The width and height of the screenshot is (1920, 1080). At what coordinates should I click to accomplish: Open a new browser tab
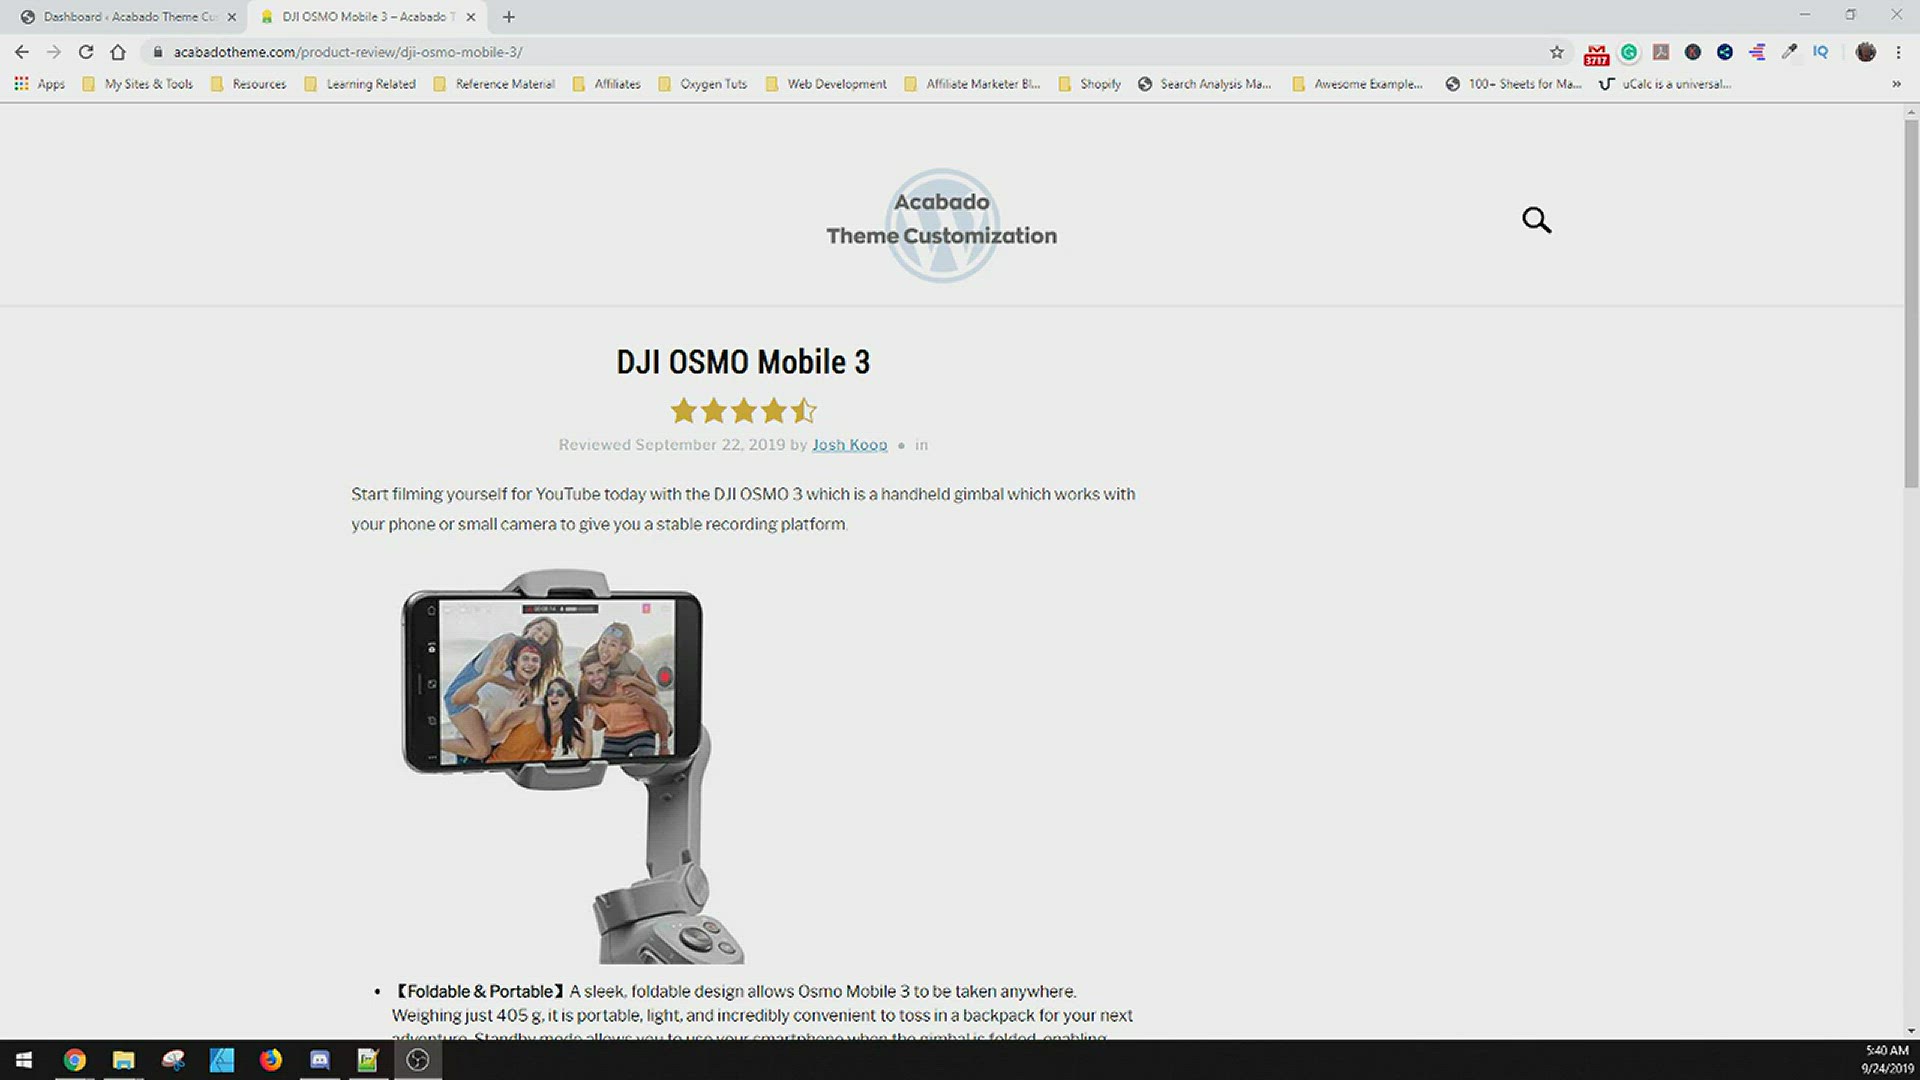[509, 17]
